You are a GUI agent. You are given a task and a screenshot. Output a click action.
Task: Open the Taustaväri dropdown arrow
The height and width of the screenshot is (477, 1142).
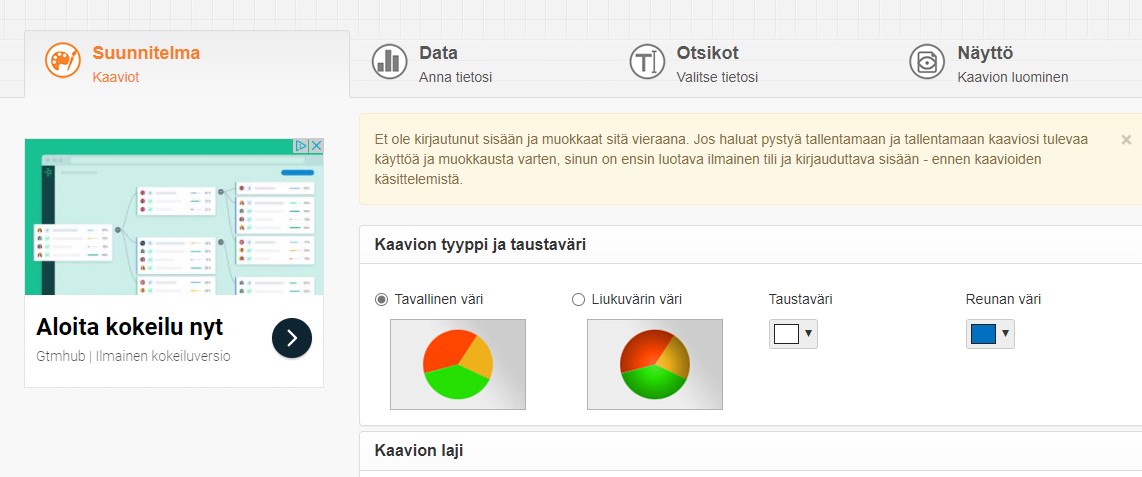pyautogui.click(x=808, y=334)
